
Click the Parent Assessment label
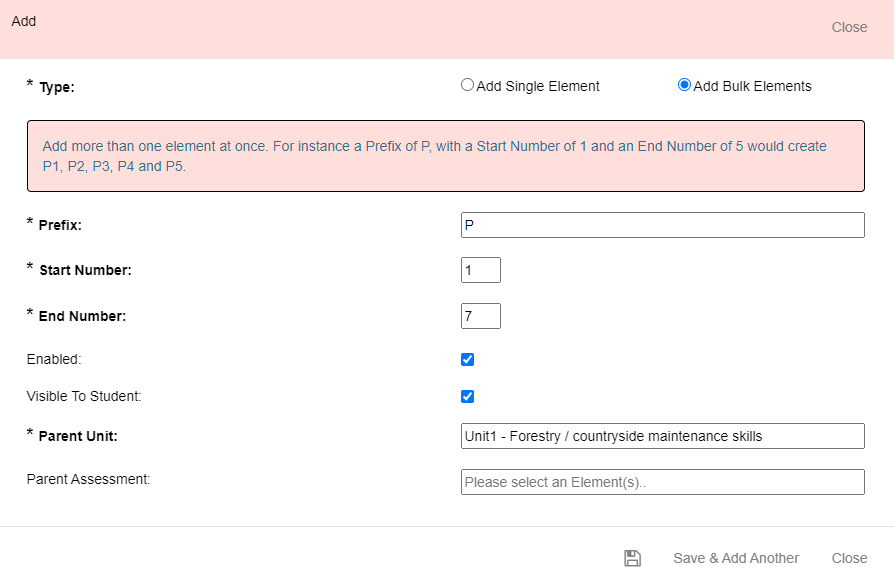tap(88, 479)
